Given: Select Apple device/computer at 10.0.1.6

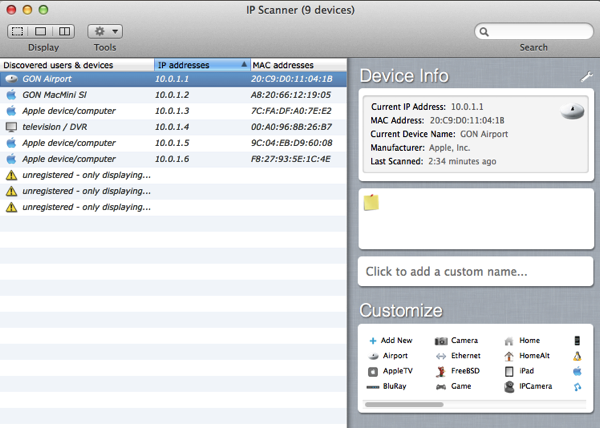Looking at the screenshot, I should [173, 159].
